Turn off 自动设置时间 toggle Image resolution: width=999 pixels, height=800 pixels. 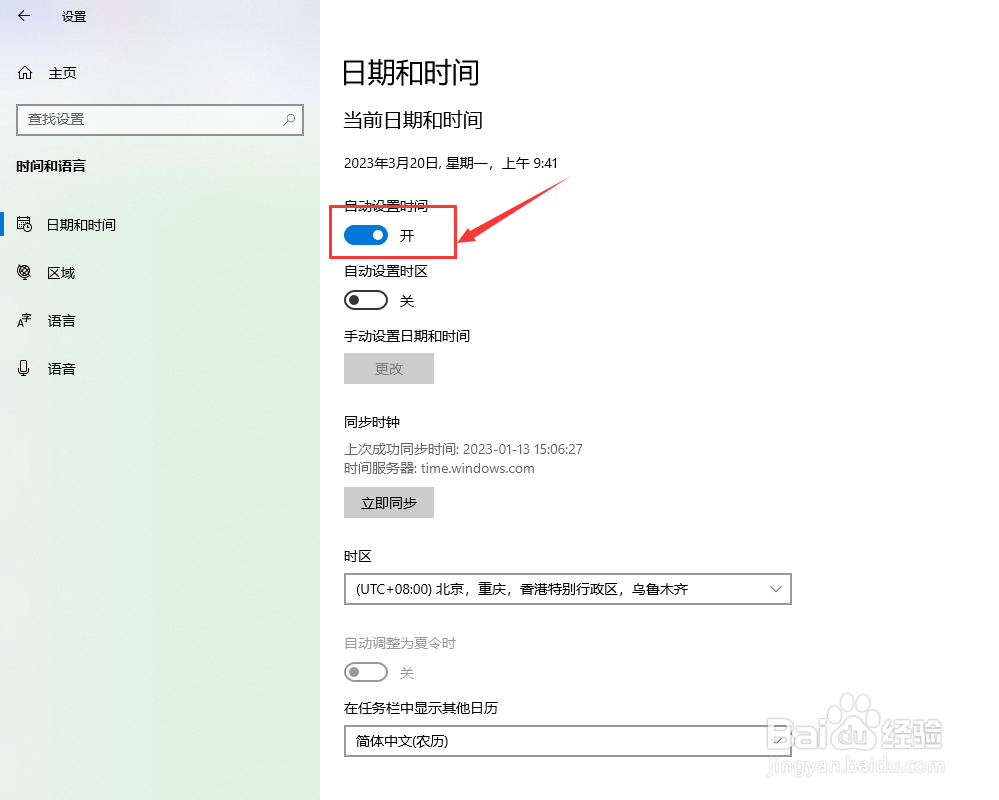point(366,236)
